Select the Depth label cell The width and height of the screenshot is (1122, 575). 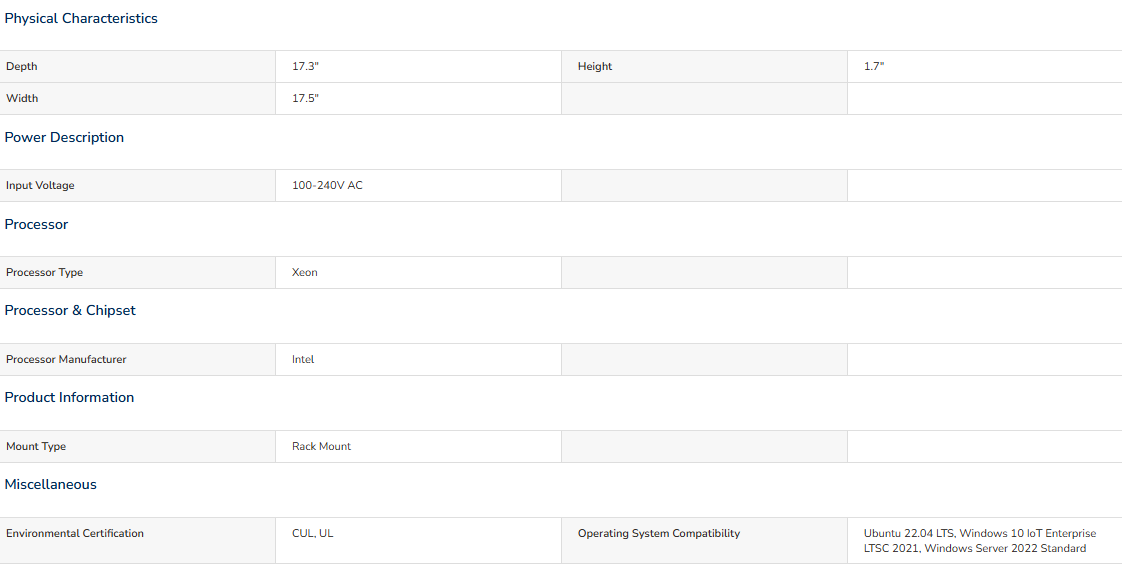[x=137, y=67]
